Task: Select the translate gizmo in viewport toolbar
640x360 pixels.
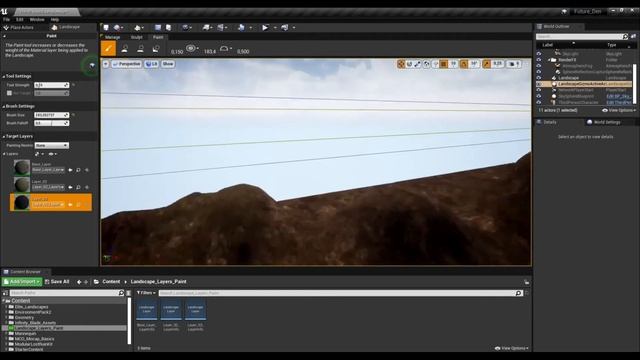Action: point(401,64)
